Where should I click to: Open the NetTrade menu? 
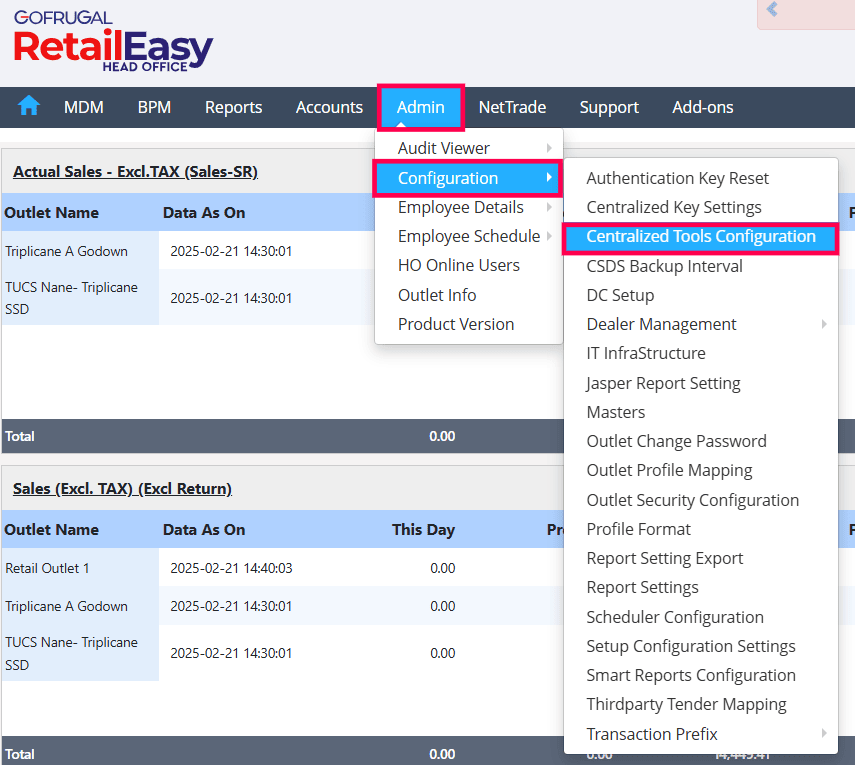(512, 107)
